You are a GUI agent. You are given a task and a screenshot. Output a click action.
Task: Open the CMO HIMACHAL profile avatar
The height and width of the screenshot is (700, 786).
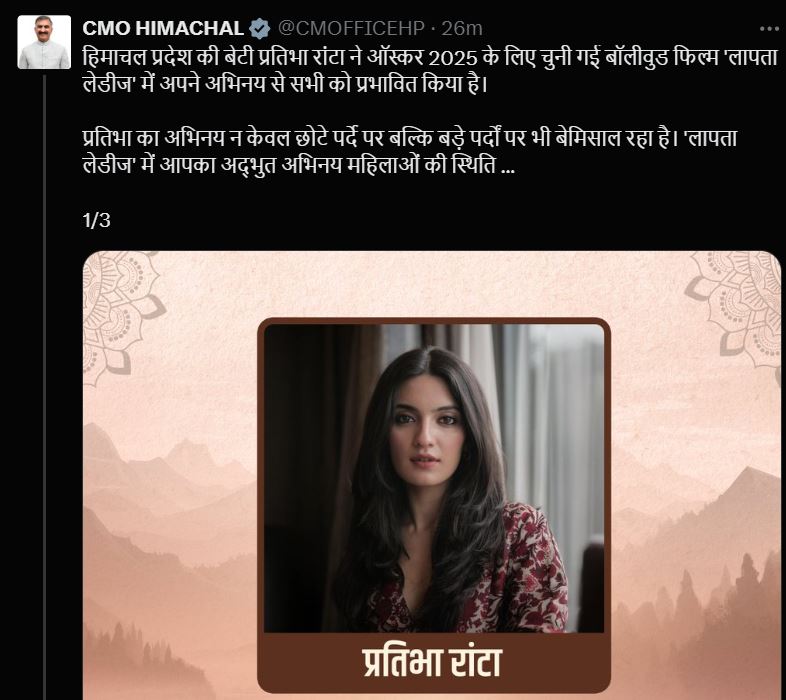[x=44, y=42]
